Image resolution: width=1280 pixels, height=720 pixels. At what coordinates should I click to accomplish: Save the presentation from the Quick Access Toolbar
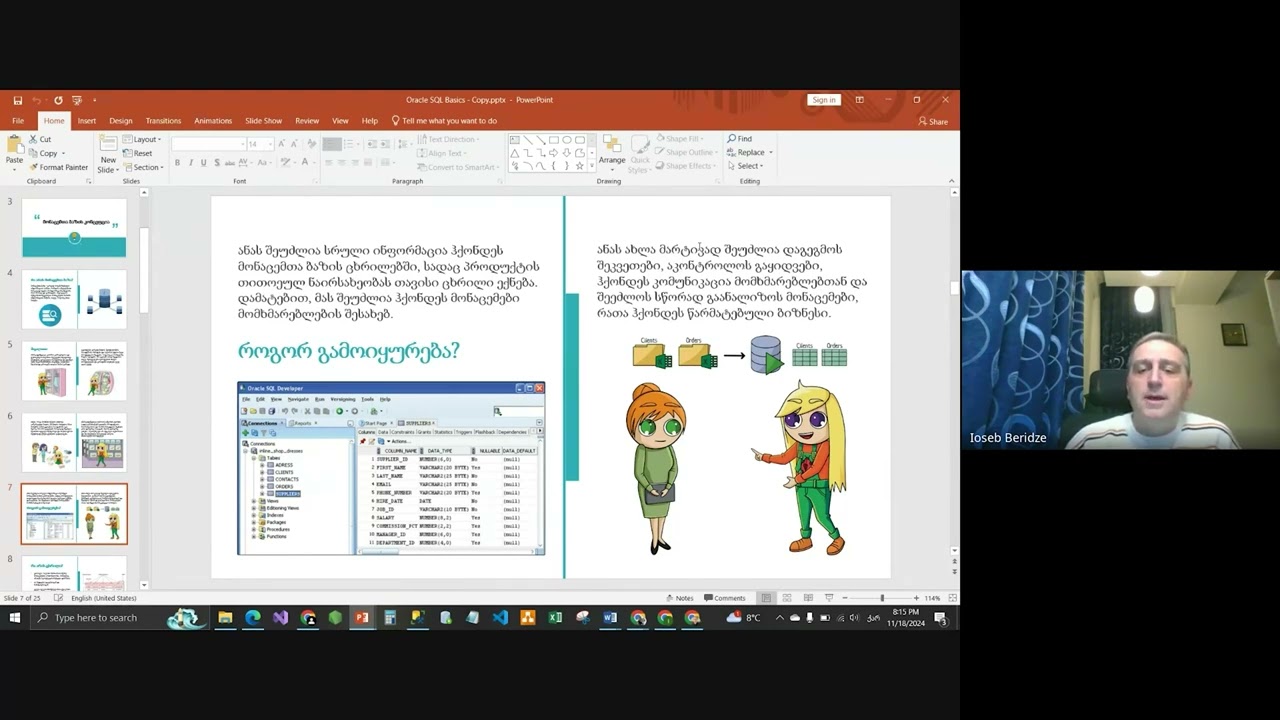click(x=18, y=100)
